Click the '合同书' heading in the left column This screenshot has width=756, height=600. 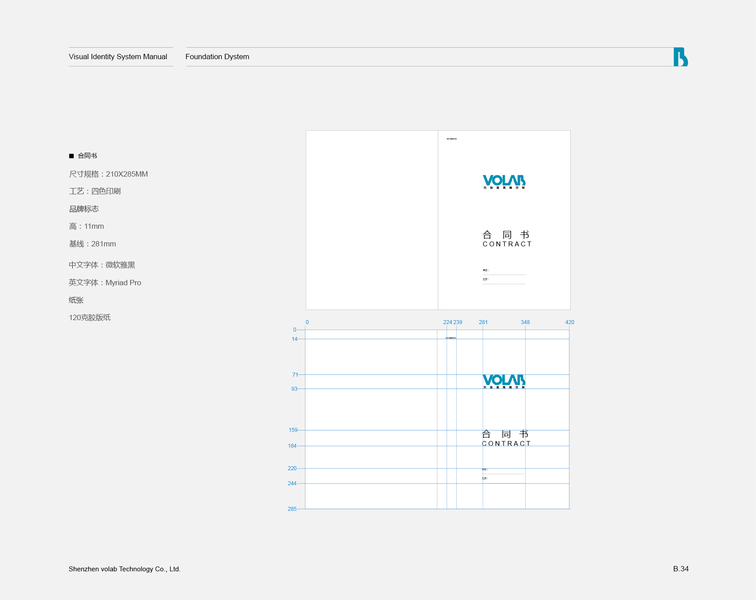point(87,156)
